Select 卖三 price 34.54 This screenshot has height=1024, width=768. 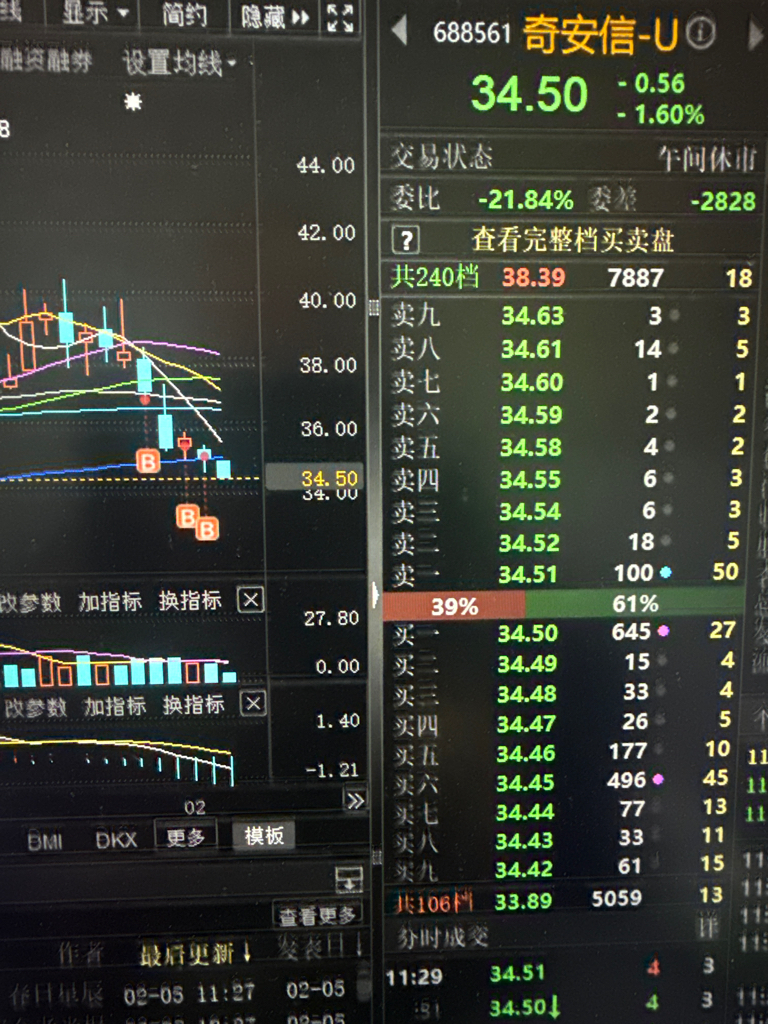530,511
